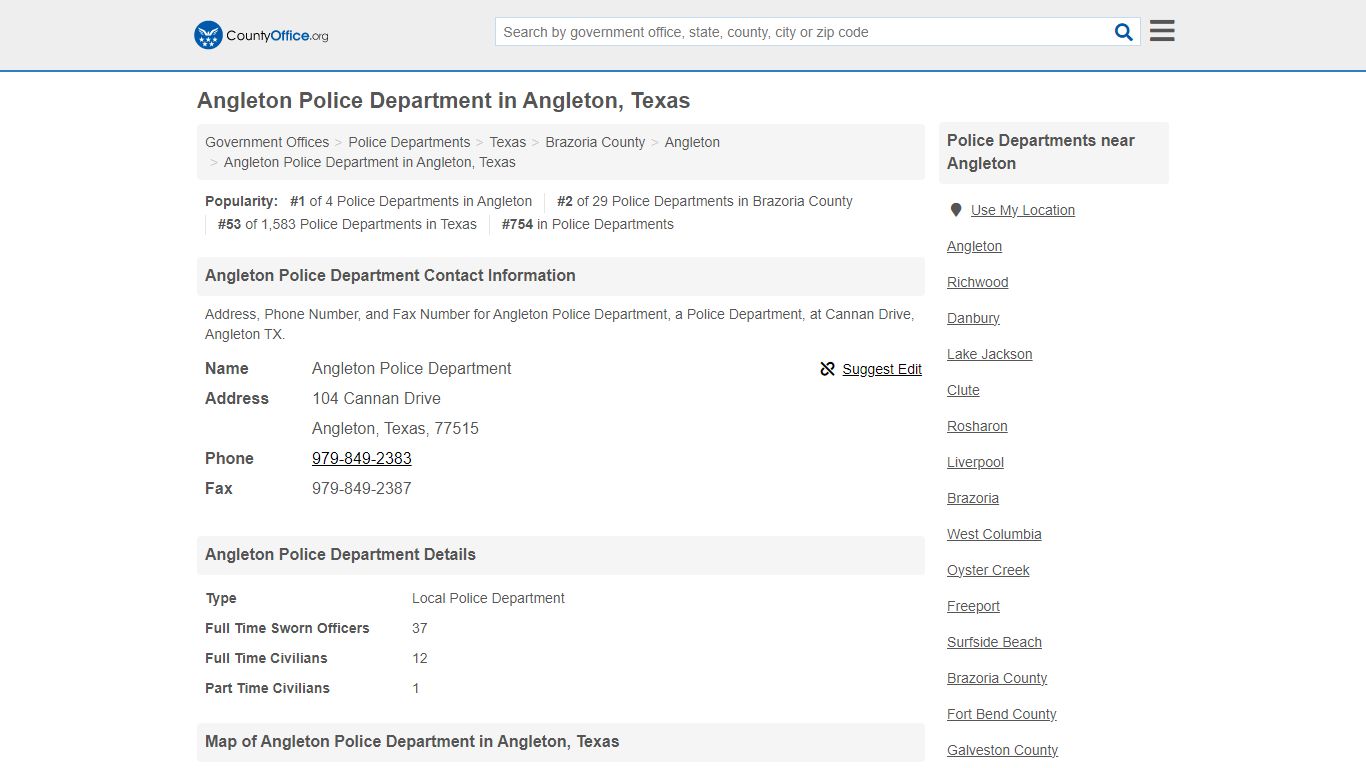The height and width of the screenshot is (768, 1366).
Task: Open Brazoria County breadcrumb
Action: [x=595, y=142]
